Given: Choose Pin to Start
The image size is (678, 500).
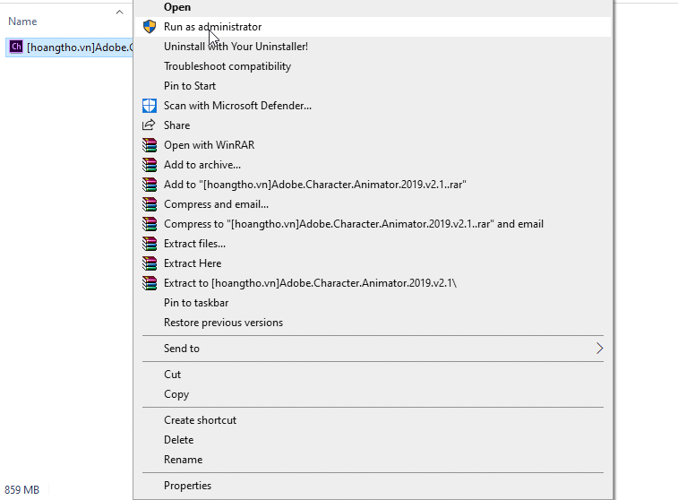Looking at the screenshot, I should [373, 86].
